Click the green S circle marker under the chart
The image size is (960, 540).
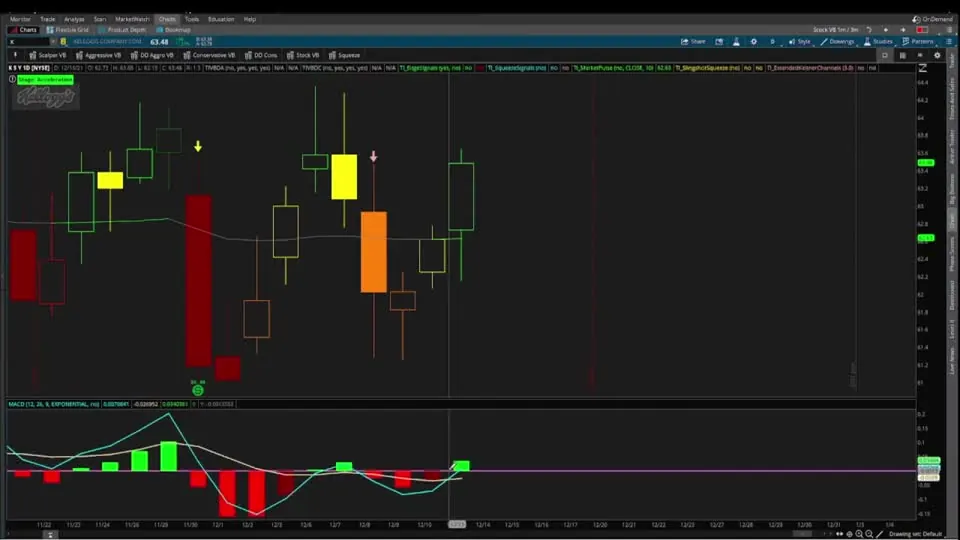coord(198,390)
